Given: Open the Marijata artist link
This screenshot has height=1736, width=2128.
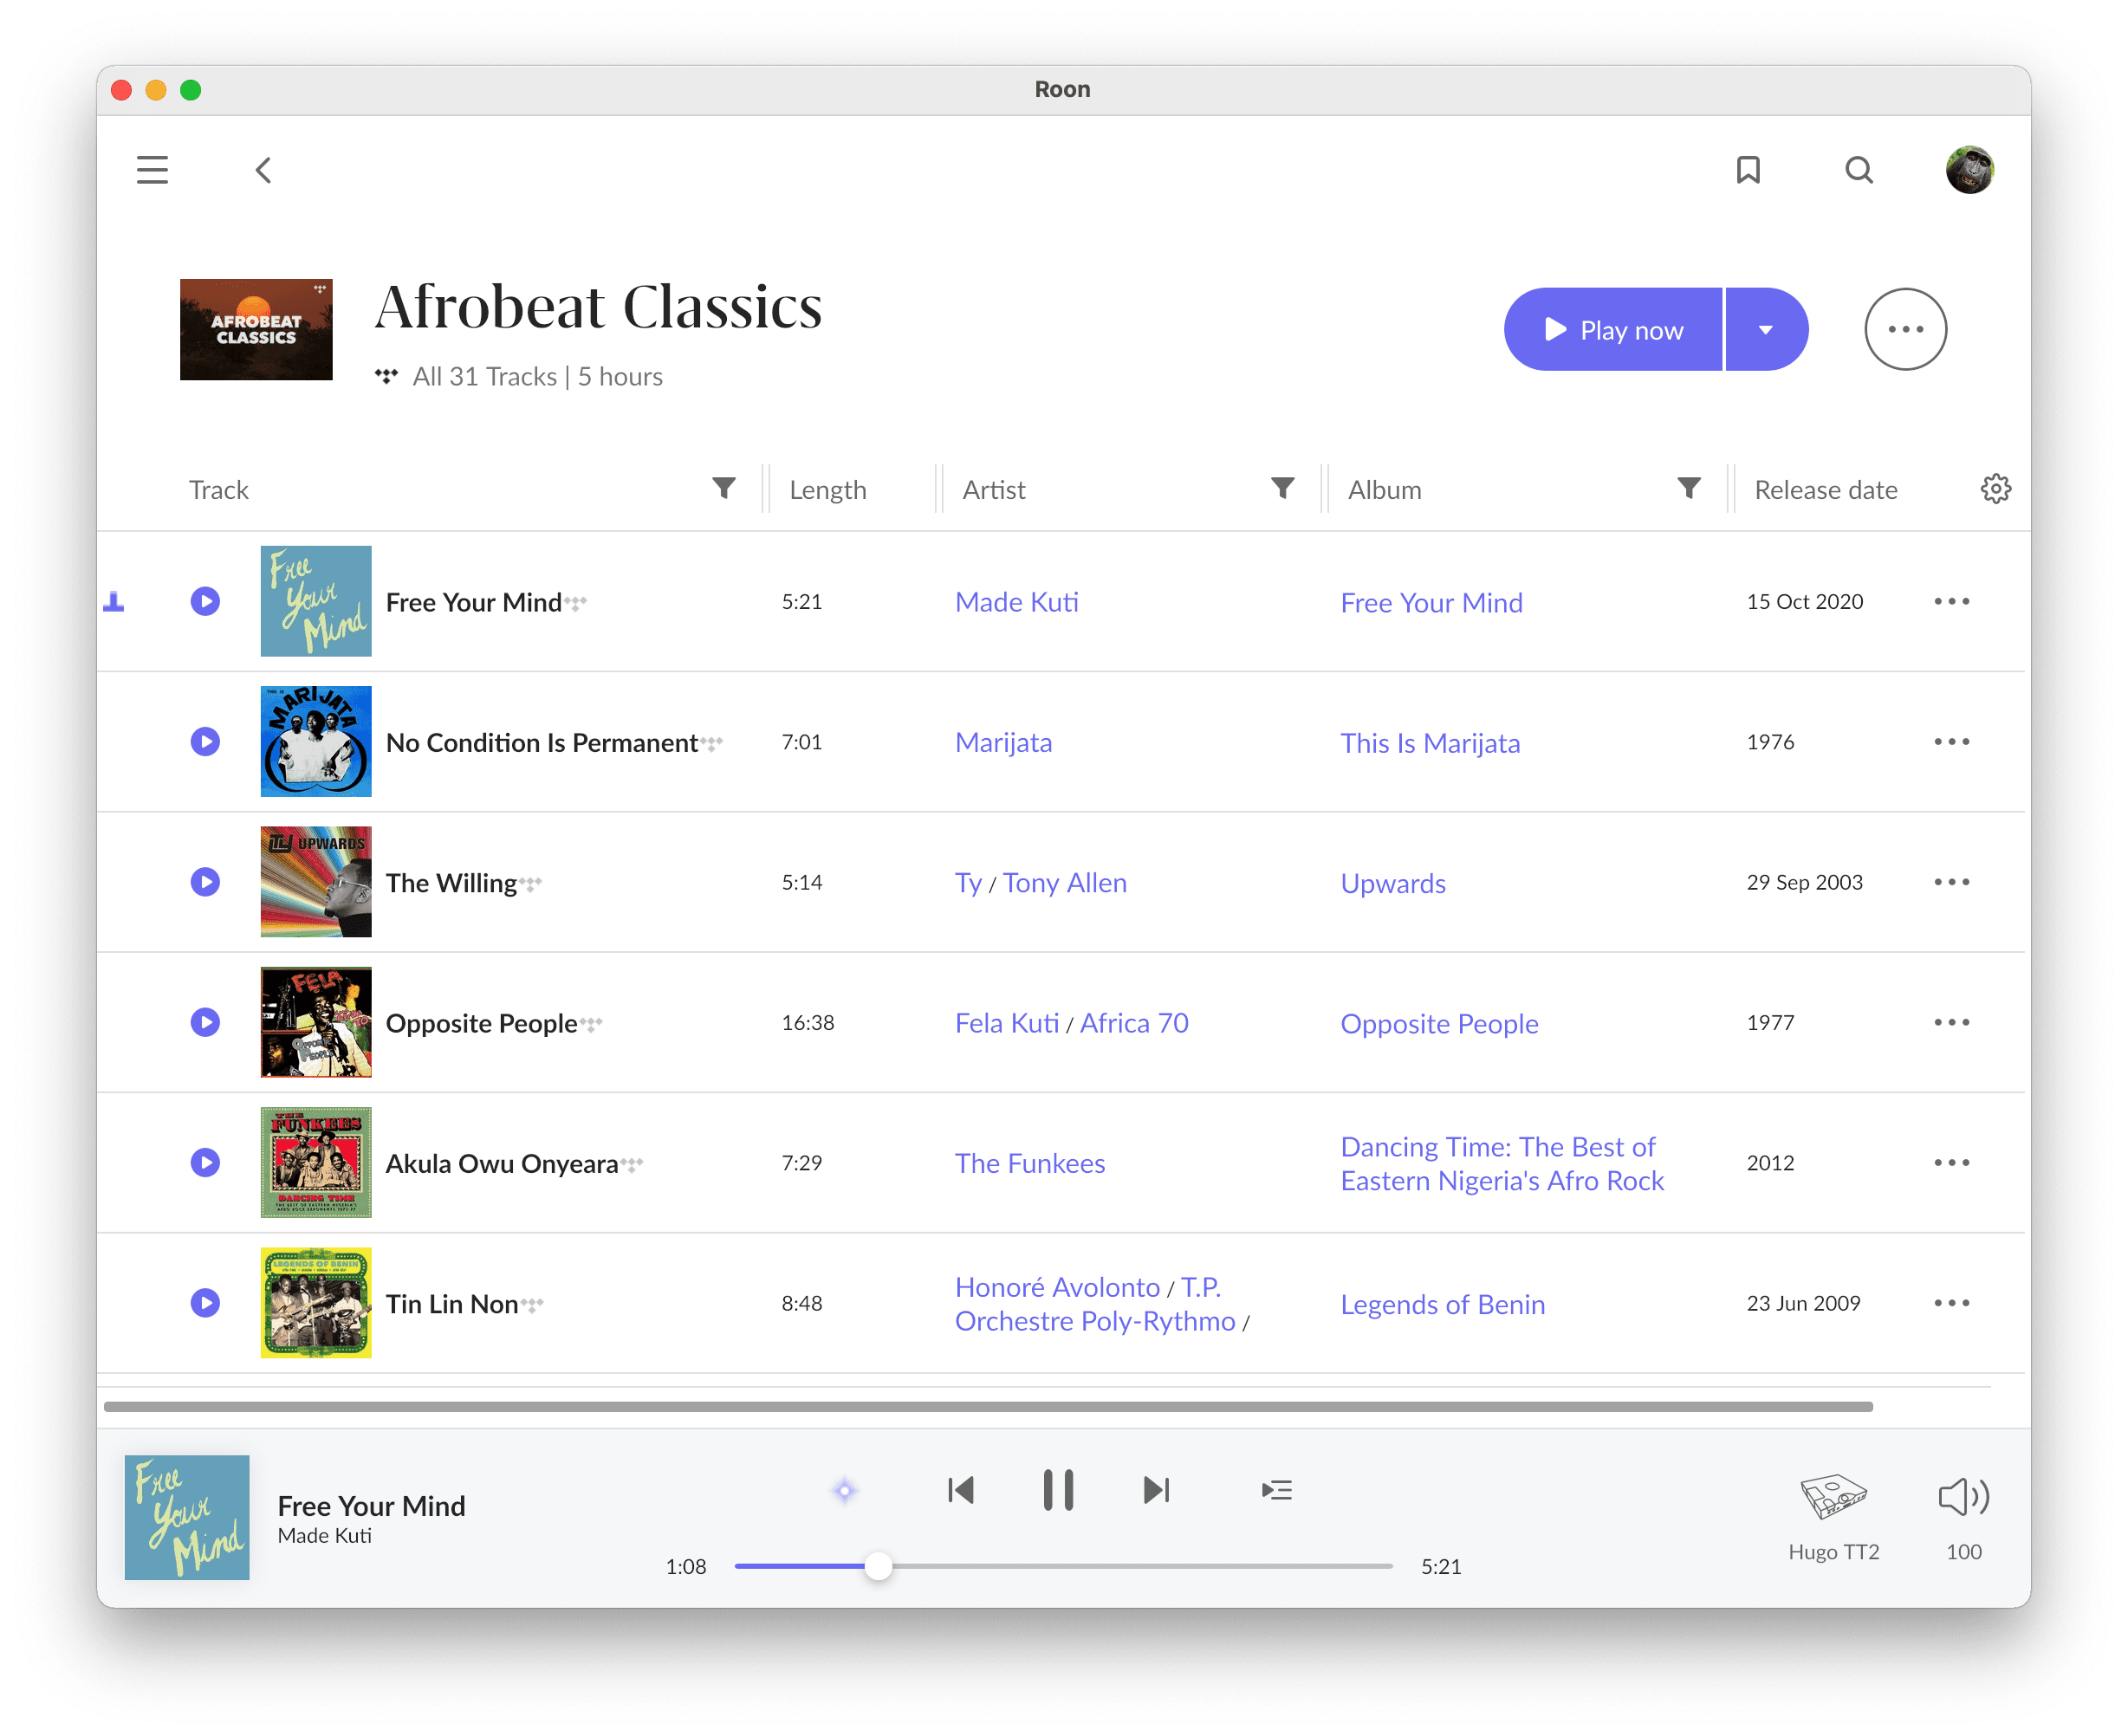Looking at the screenshot, I should point(1003,743).
